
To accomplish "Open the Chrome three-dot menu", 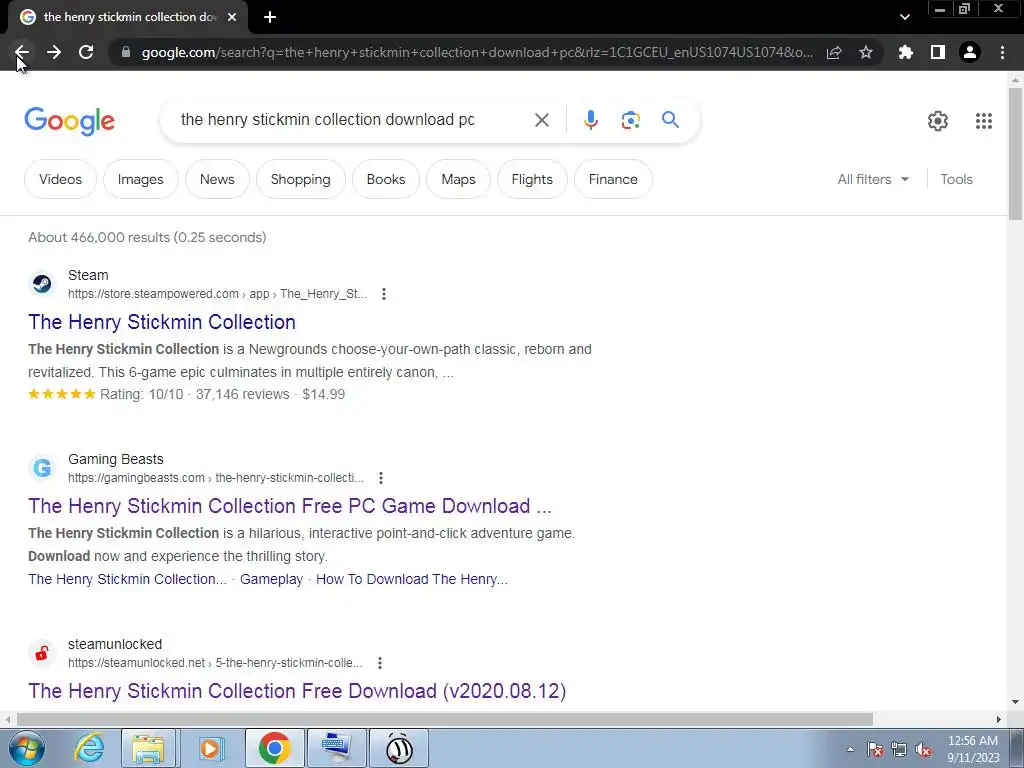I will click(x=1002, y=52).
